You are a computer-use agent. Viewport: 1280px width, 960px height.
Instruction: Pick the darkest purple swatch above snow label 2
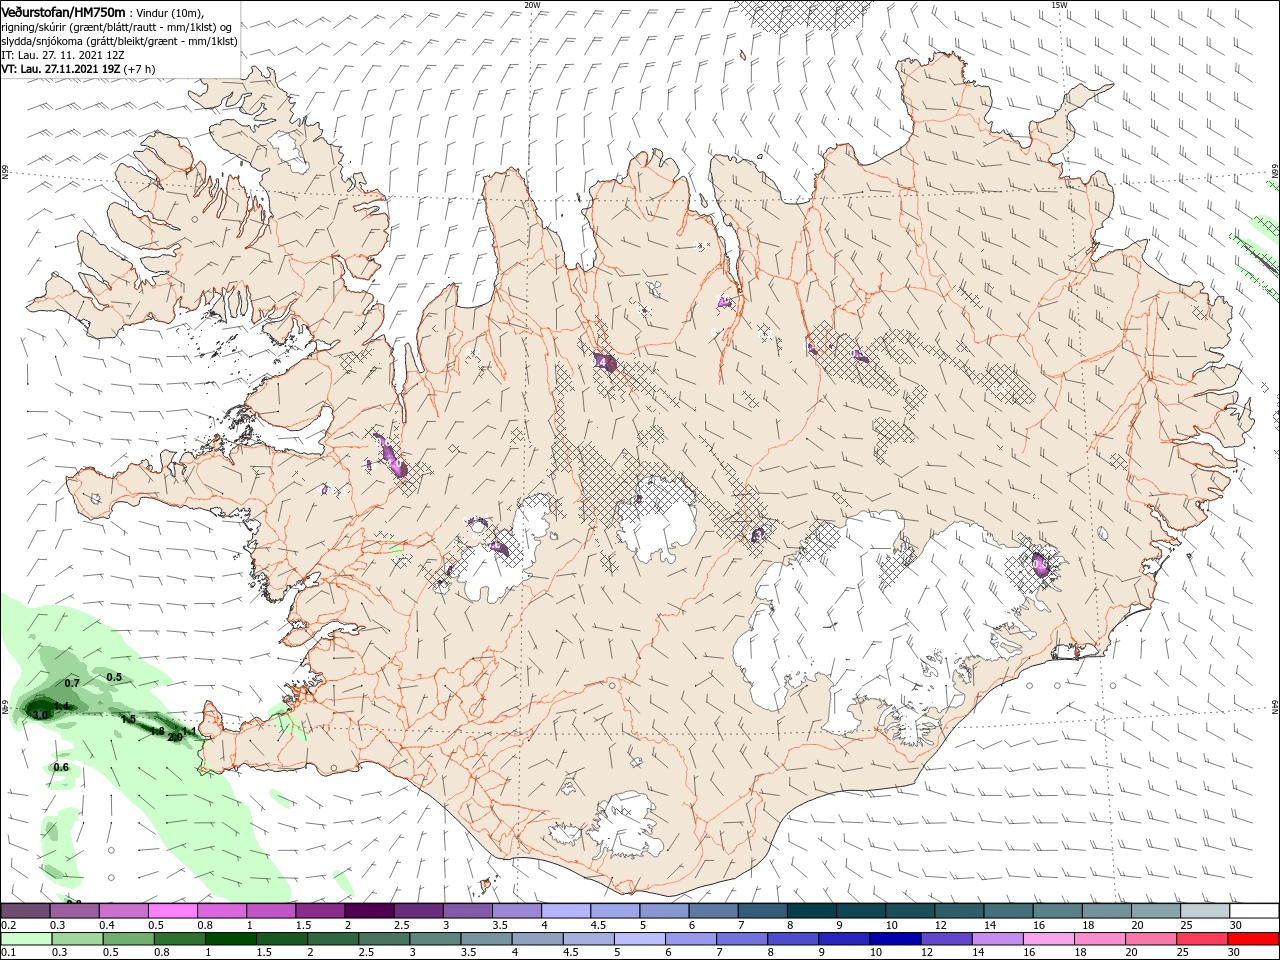coord(369,911)
